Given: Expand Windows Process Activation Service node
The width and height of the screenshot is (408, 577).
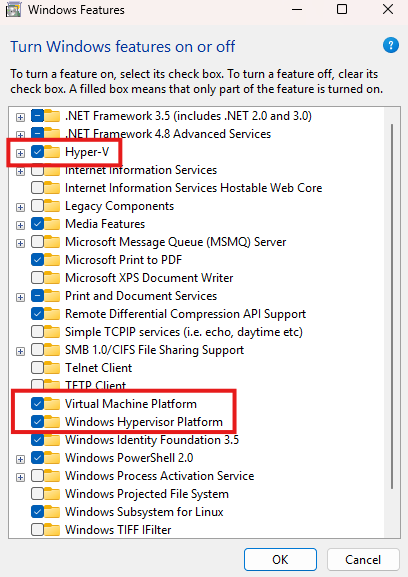Looking at the screenshot, I should click(x=20, y=477).
